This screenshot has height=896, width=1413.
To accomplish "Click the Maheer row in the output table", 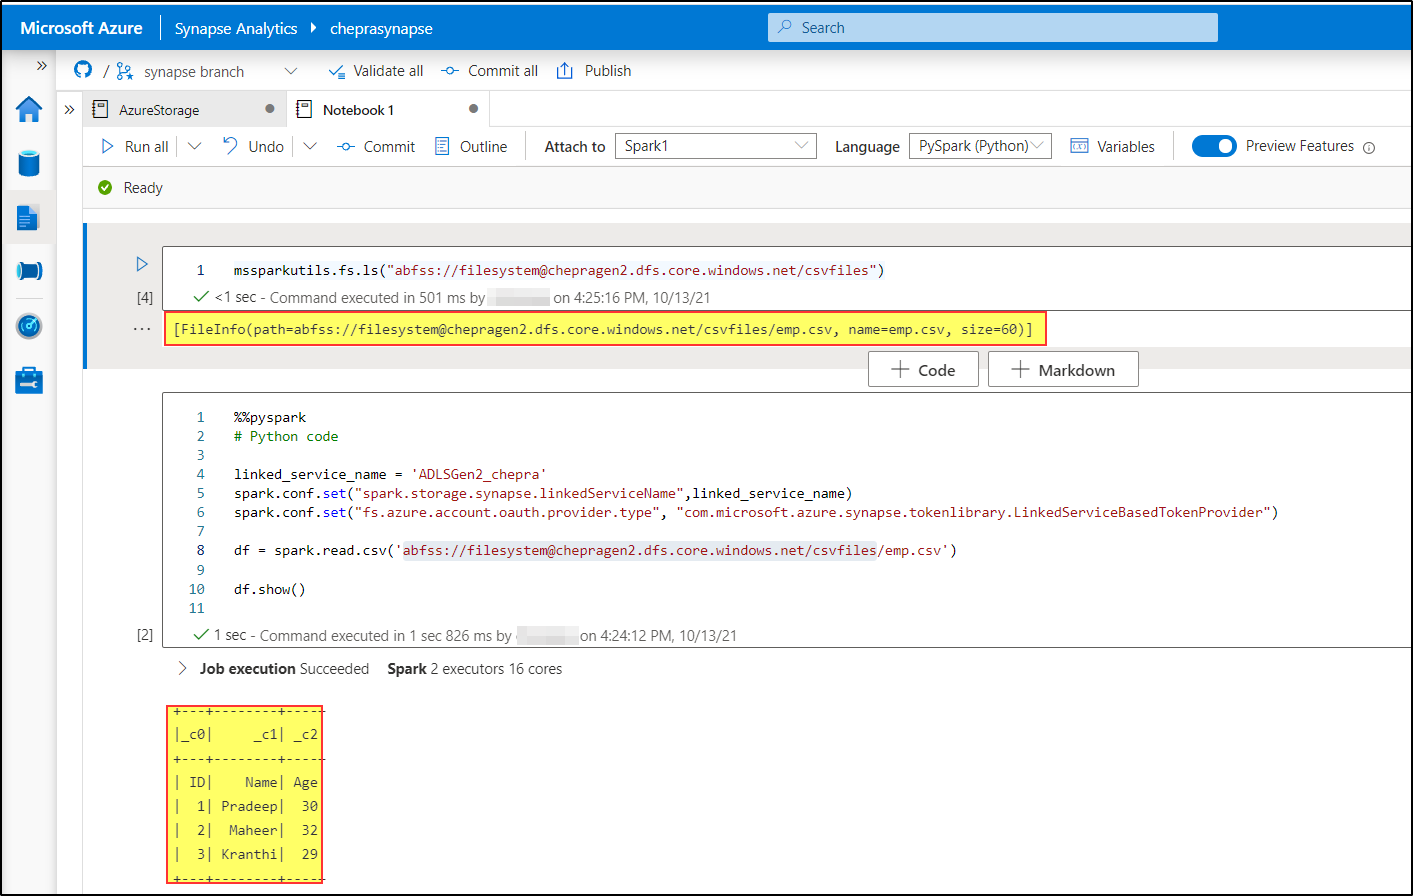I will (x=246, y=830).
